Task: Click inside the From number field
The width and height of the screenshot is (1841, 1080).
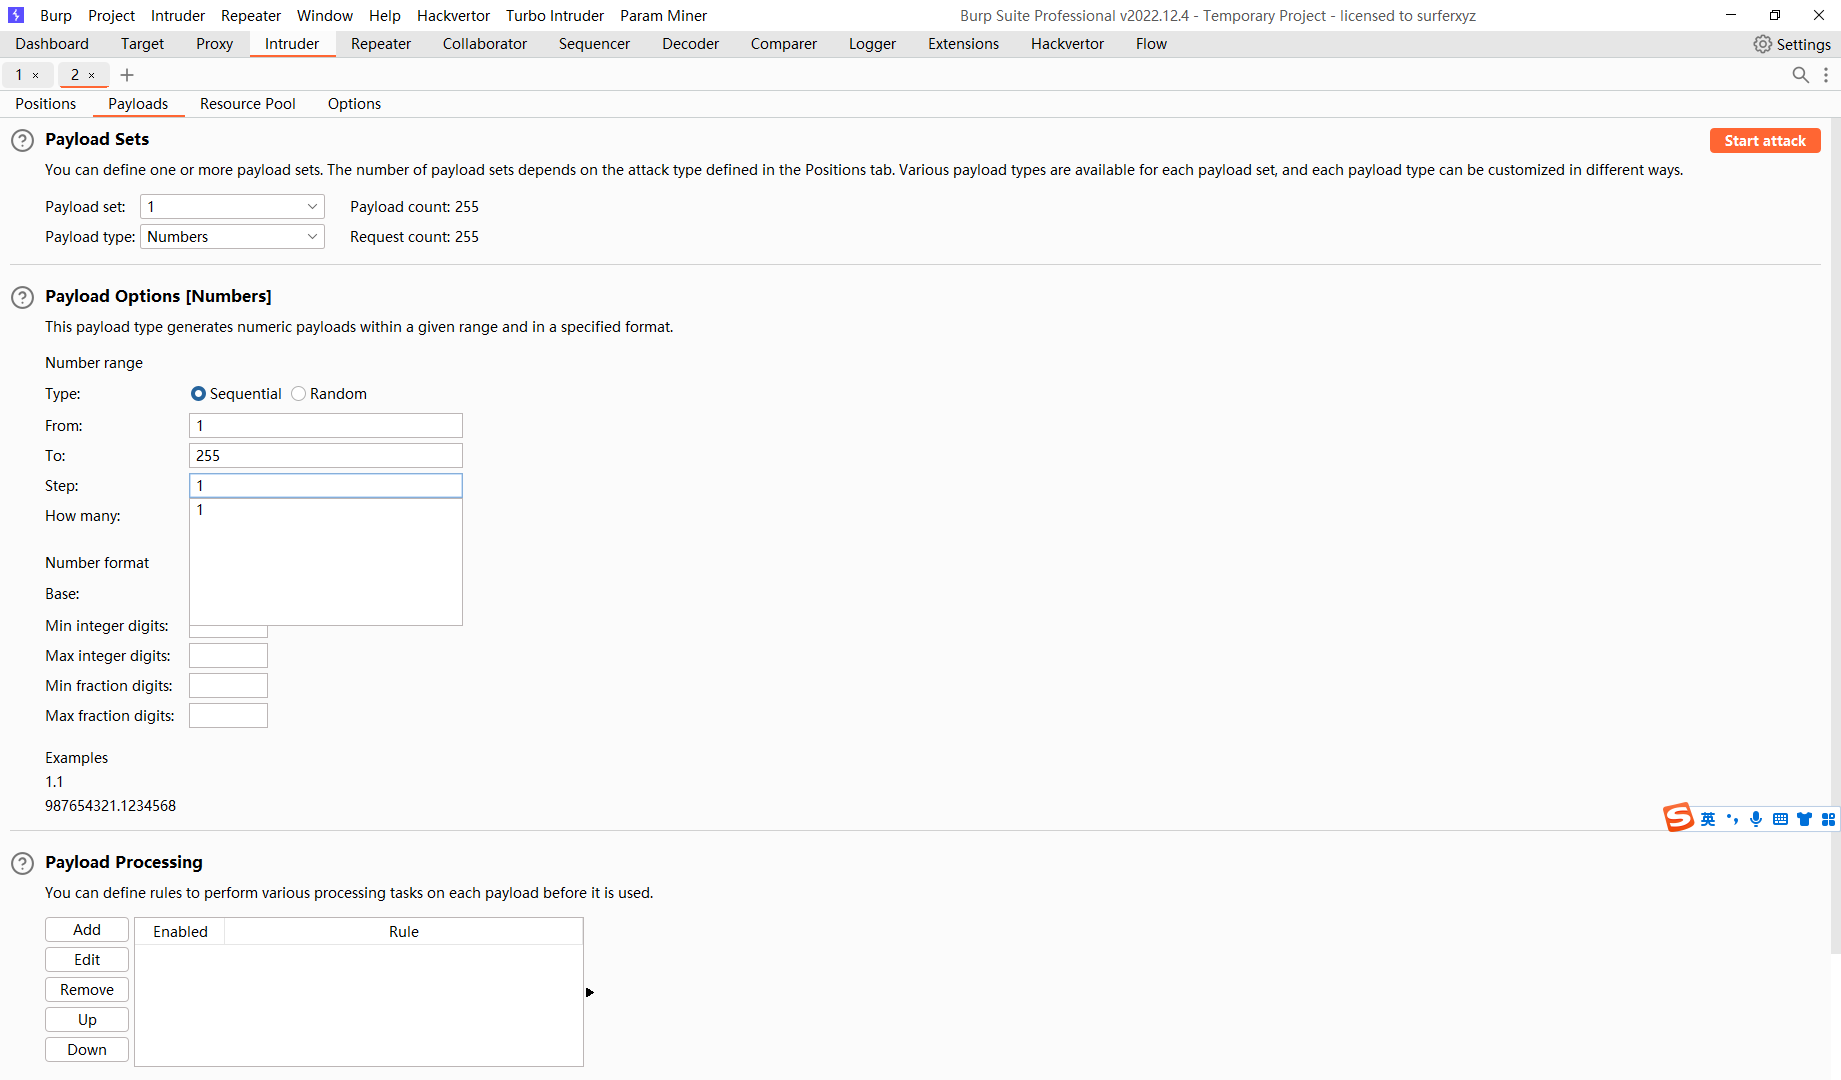Action: point(325,425)
